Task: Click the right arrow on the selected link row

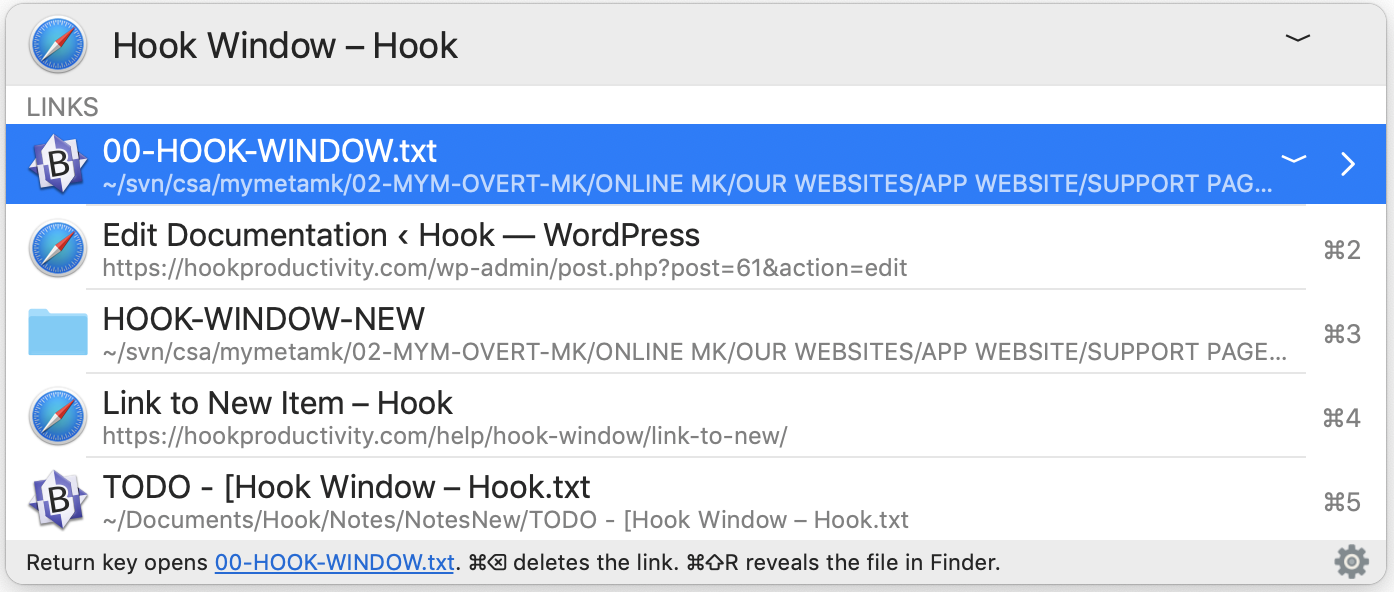Action: coord(1347,163)
